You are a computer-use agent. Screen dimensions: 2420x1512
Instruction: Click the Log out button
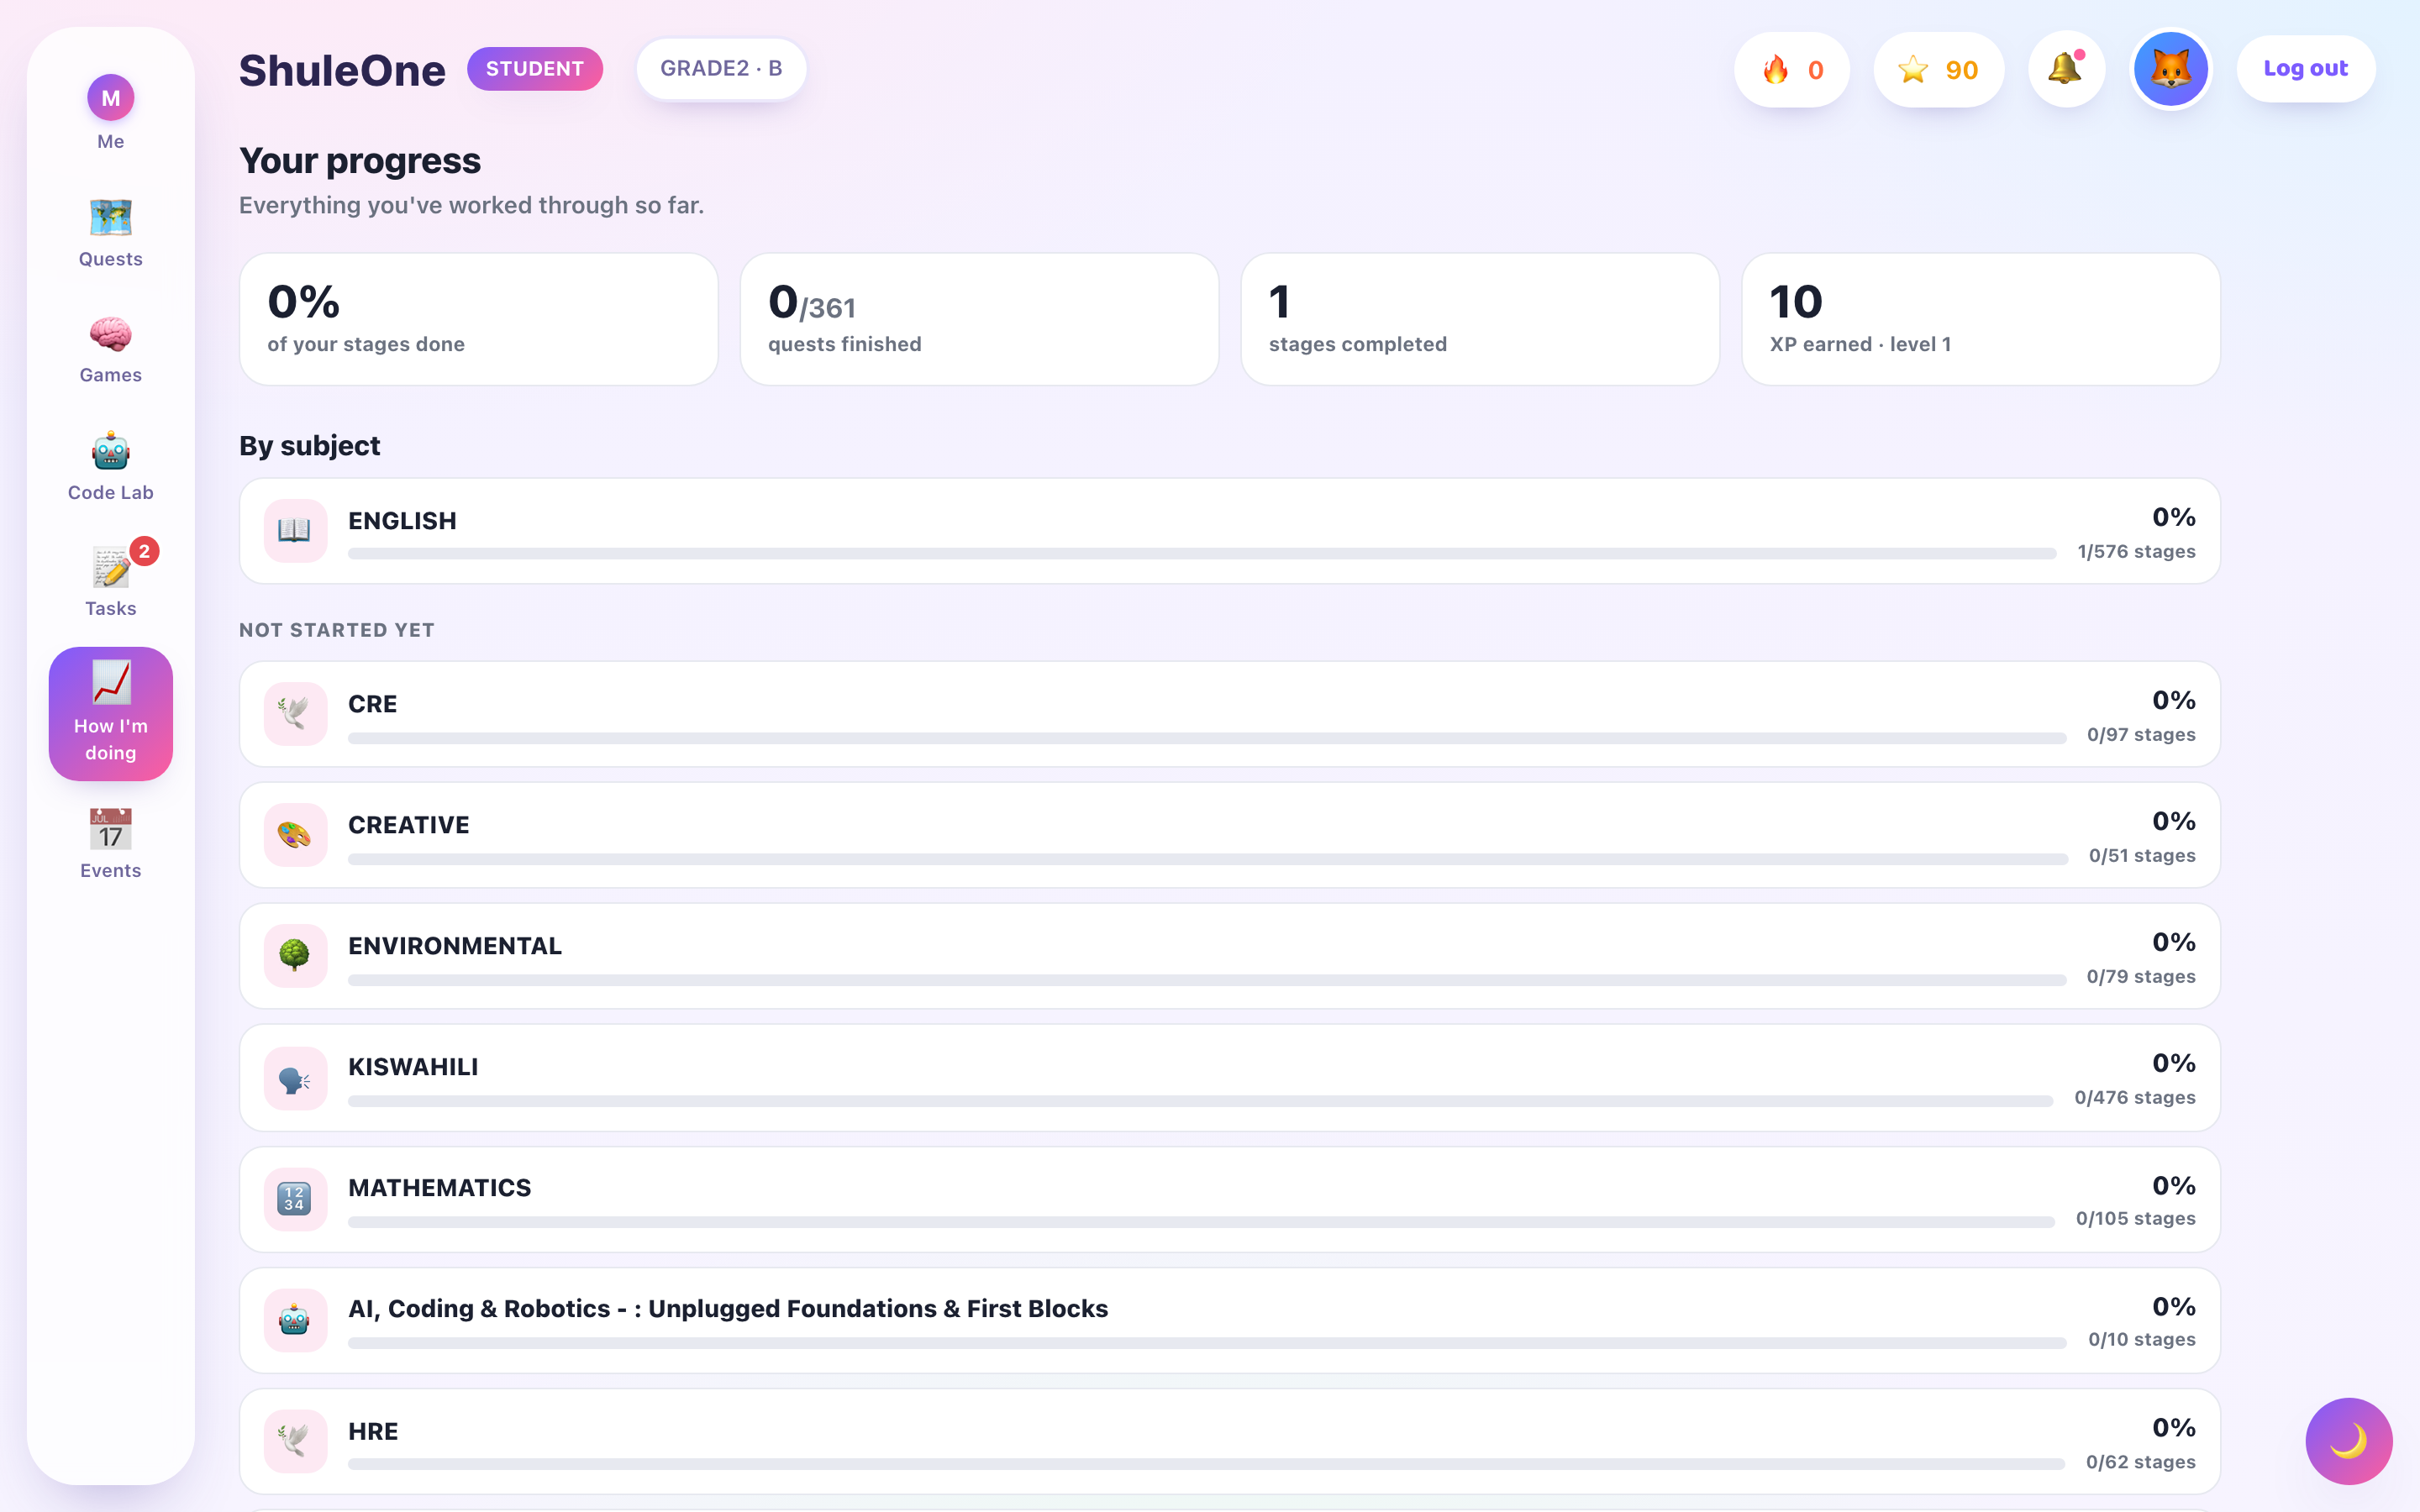click(x=2305, y=69)
